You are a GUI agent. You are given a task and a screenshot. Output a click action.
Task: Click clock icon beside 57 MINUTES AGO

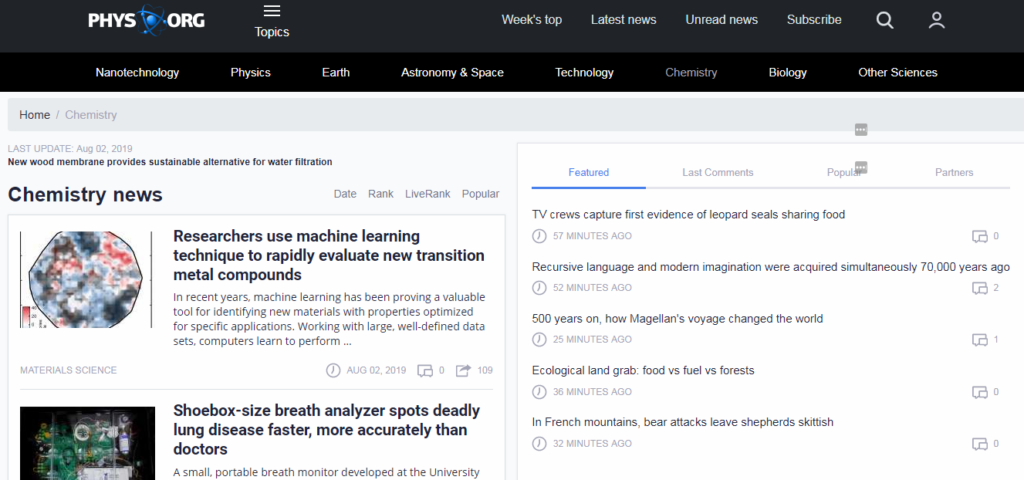[539, 236]
